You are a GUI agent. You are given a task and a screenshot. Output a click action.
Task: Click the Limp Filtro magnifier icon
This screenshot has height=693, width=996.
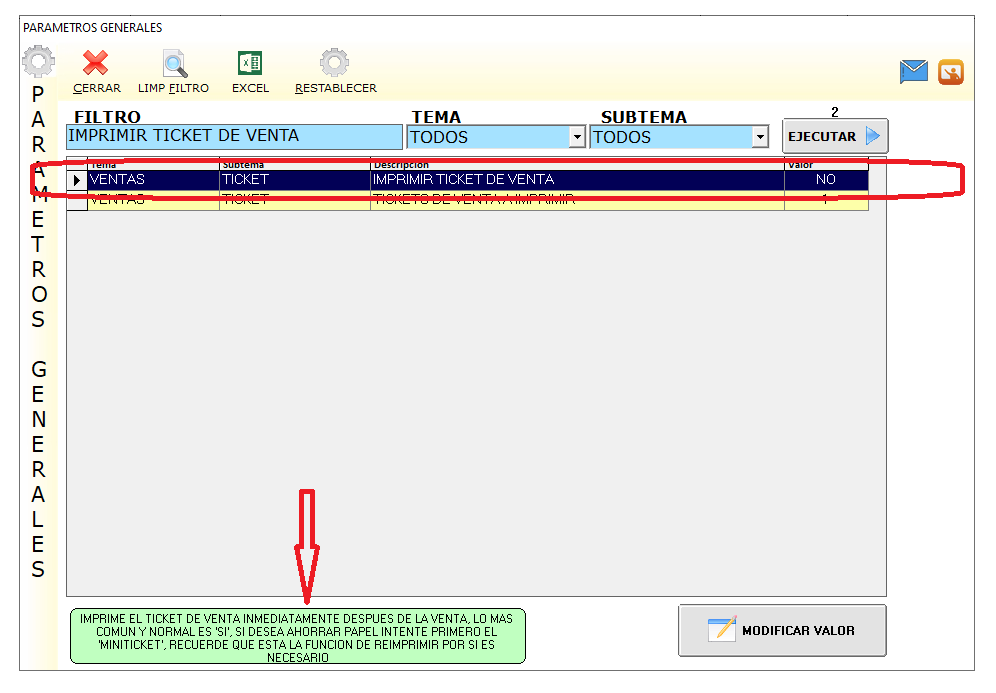[174, 64]
